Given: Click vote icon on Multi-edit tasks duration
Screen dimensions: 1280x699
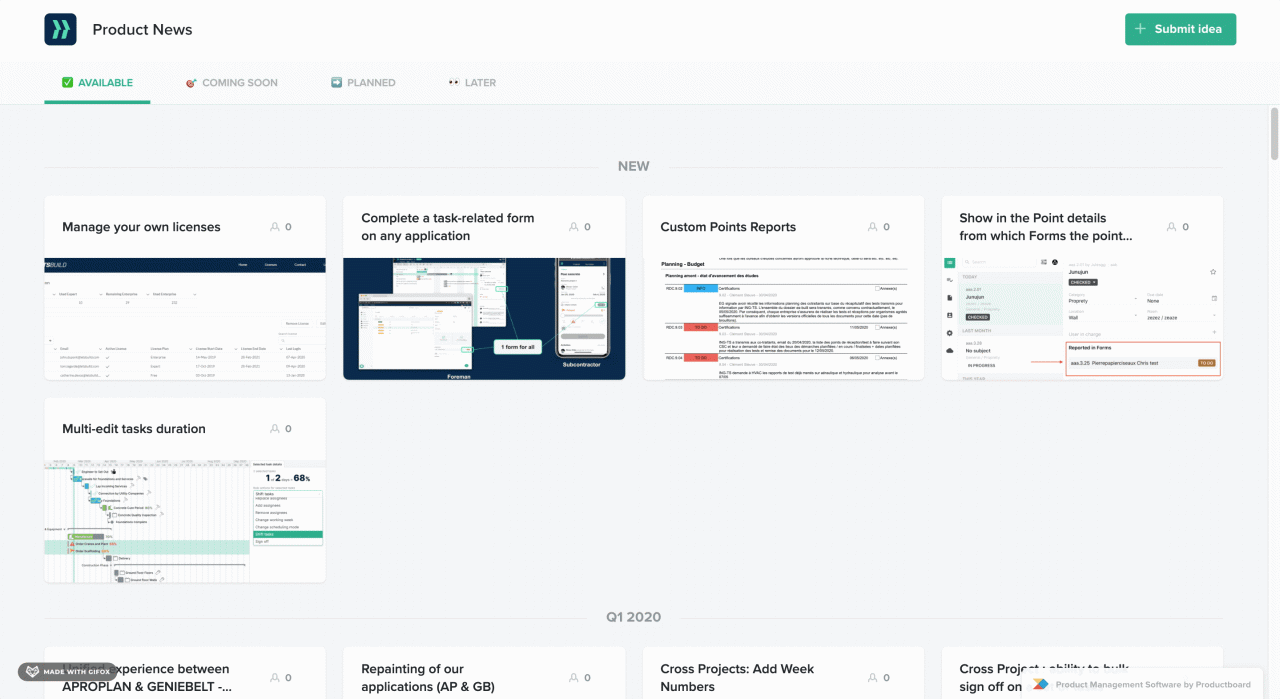Looking at the screenshot, I should [x=275, y=429].
